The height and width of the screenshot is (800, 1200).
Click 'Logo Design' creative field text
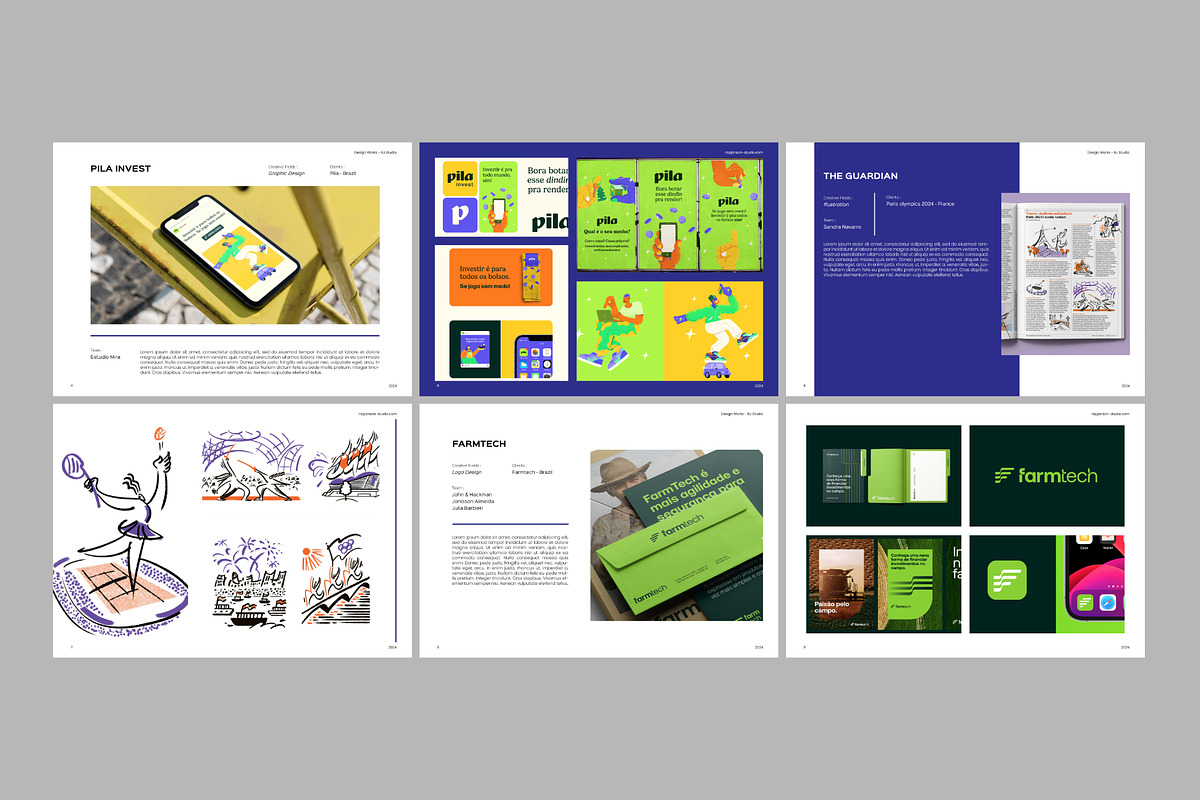[x=469, y=471]
